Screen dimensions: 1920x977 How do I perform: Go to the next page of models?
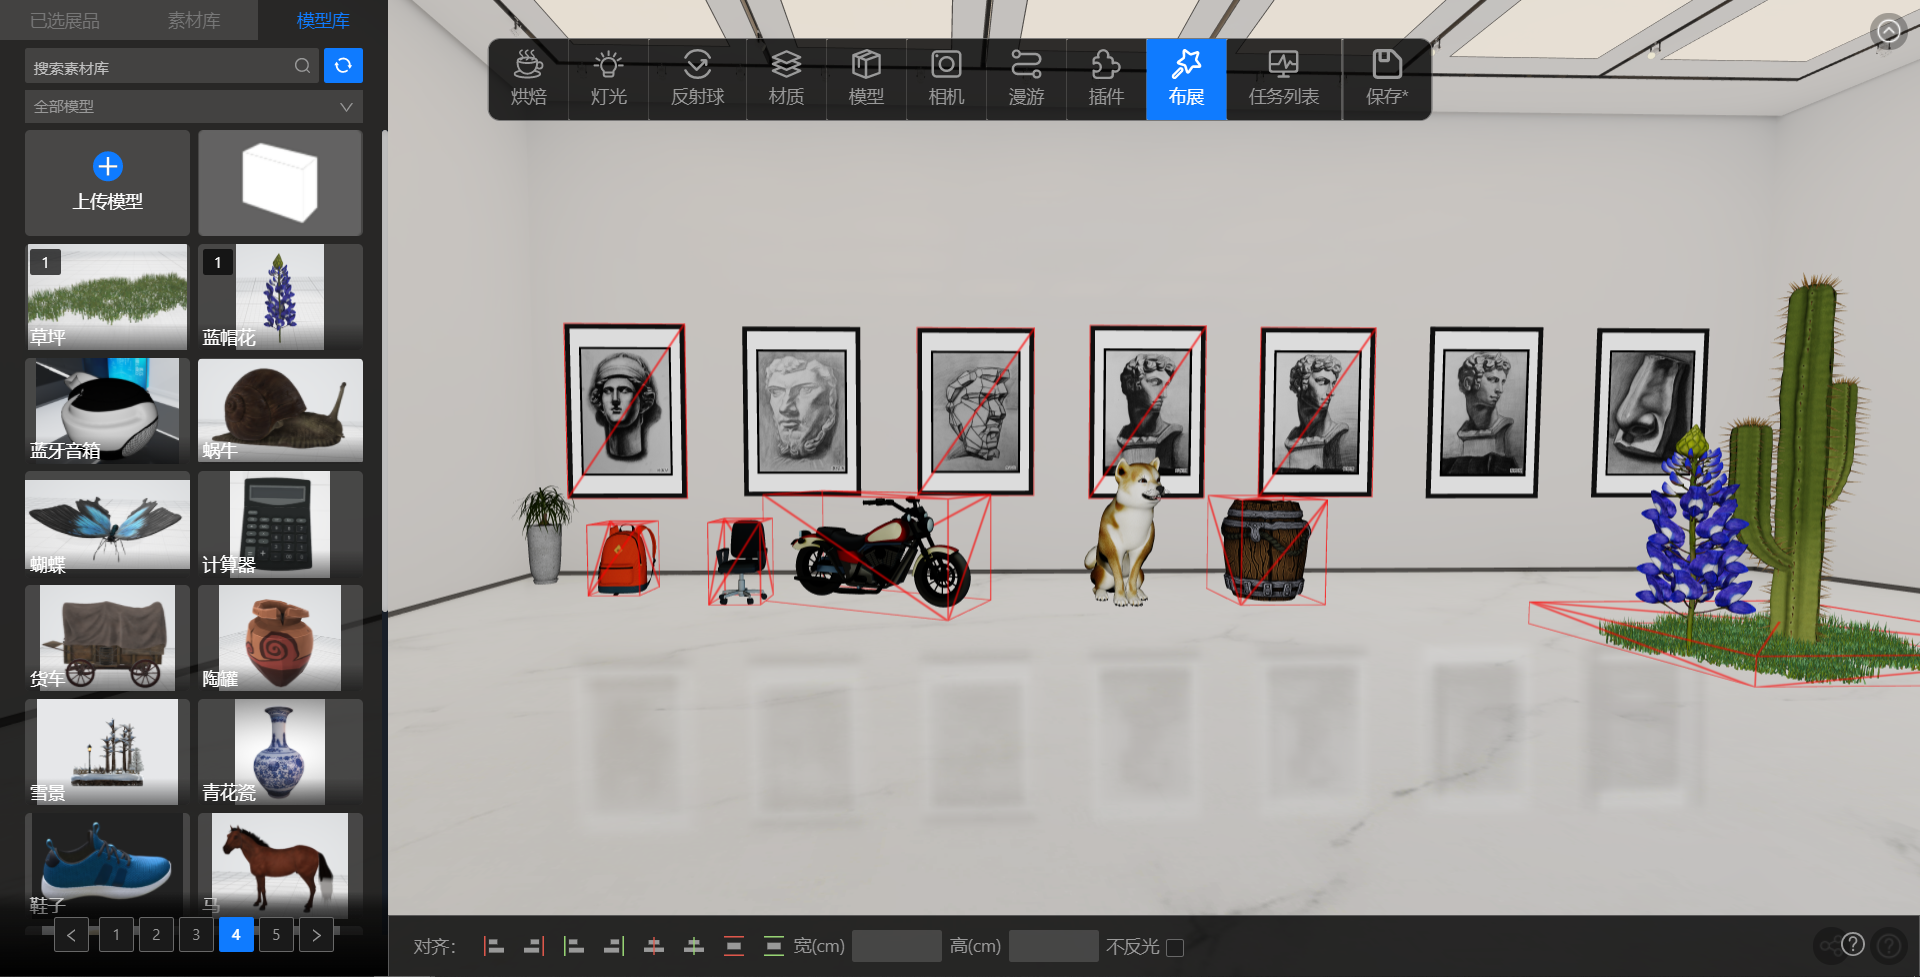[x=316, y=935]
